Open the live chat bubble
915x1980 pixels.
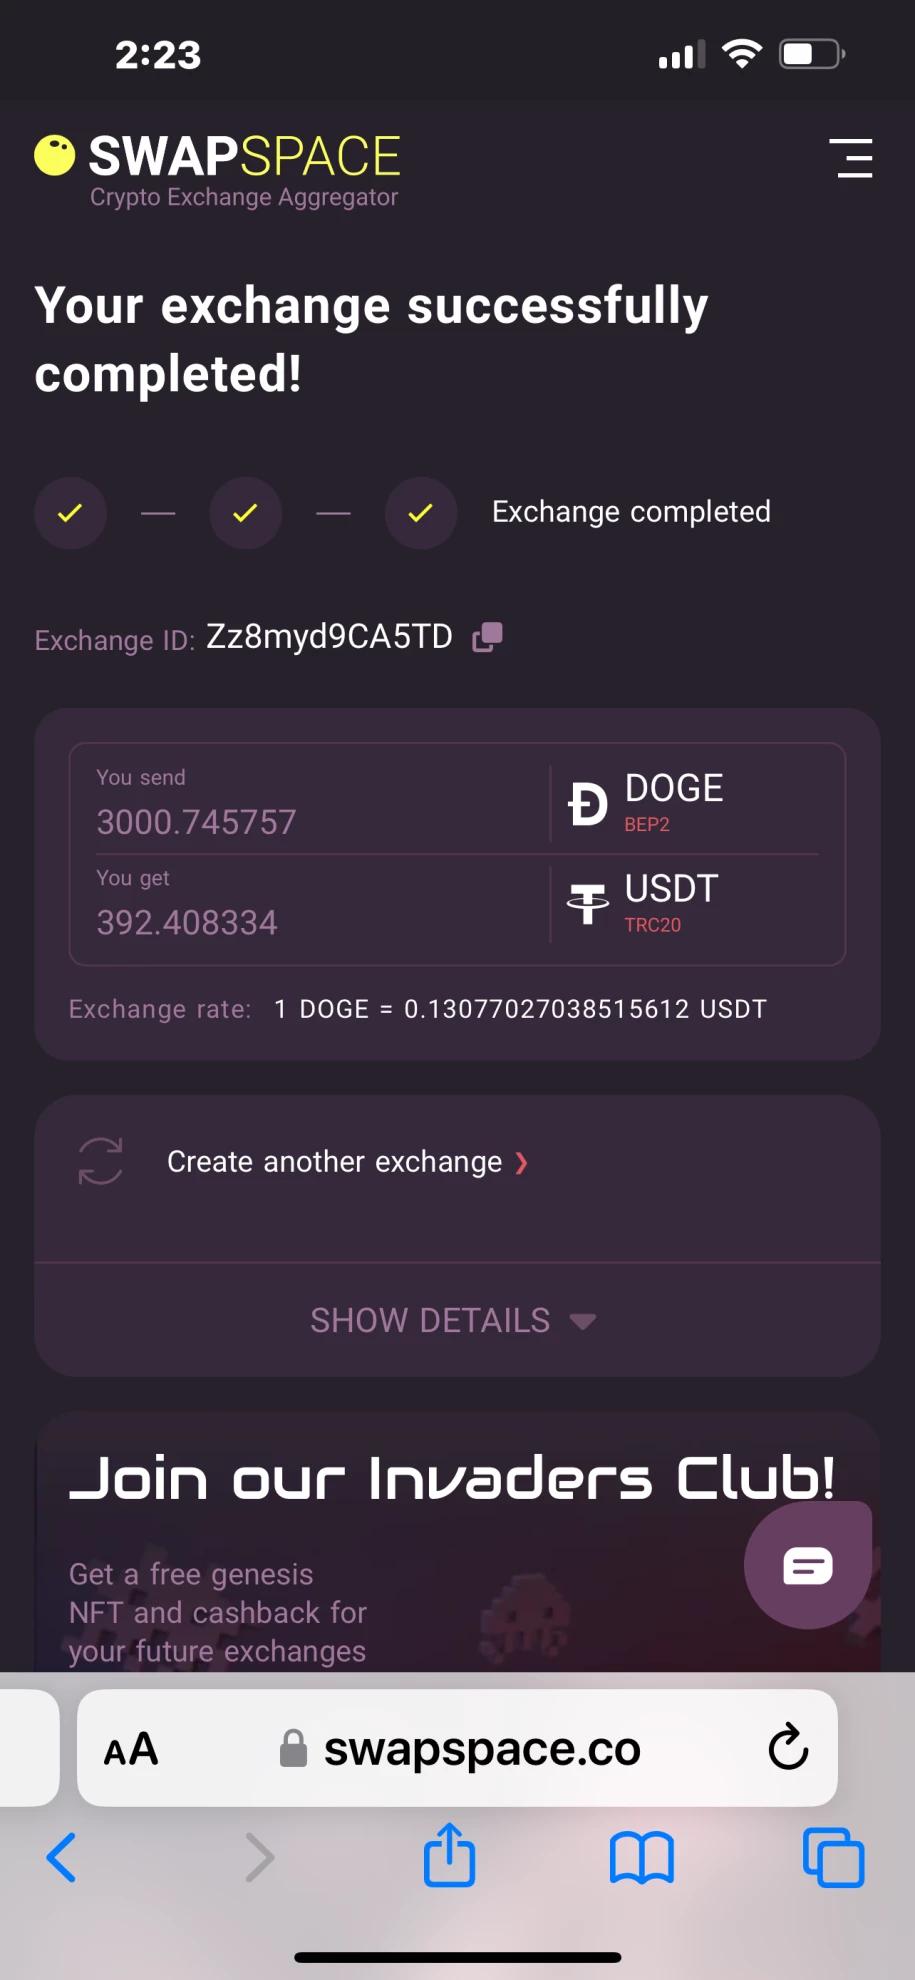[808, 1565]
